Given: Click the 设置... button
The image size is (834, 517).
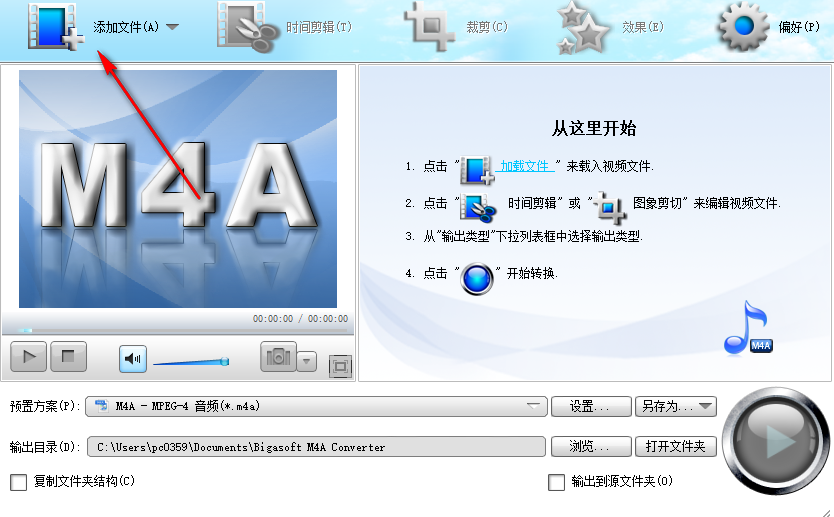Looking at the screenshot, I should (x=591, y=406).
